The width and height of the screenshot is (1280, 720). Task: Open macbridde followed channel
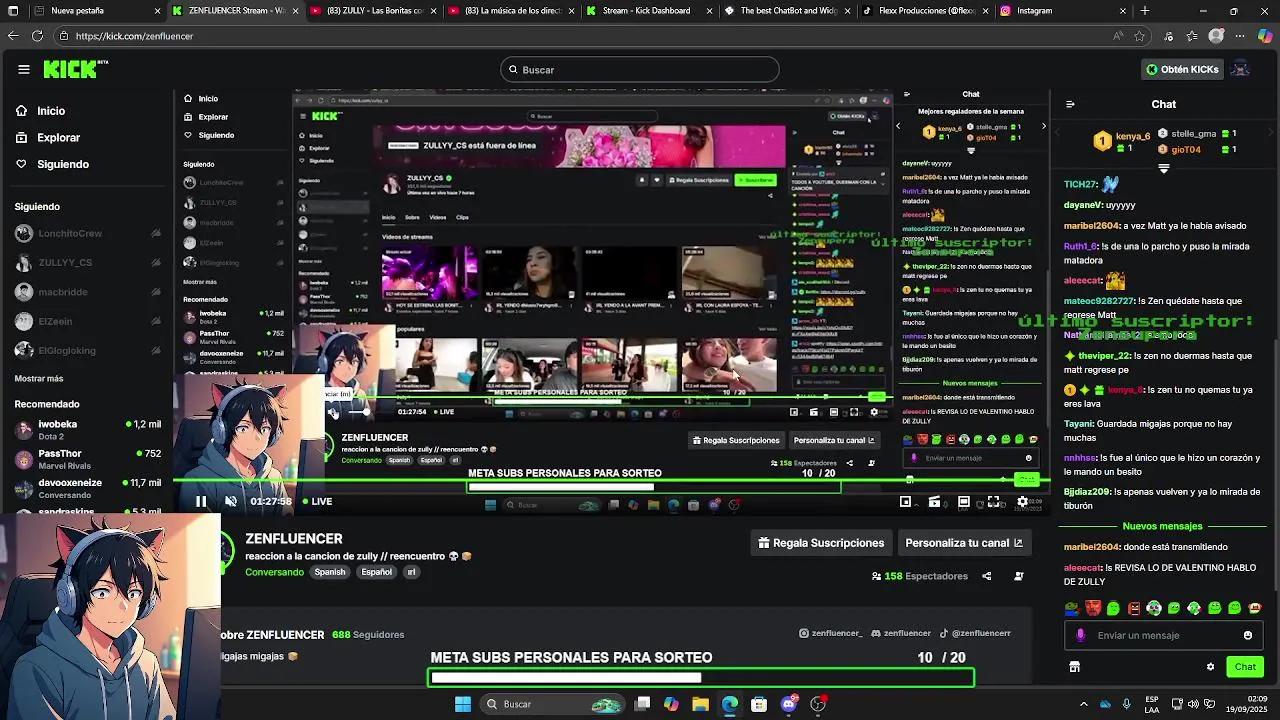(88, 292)
